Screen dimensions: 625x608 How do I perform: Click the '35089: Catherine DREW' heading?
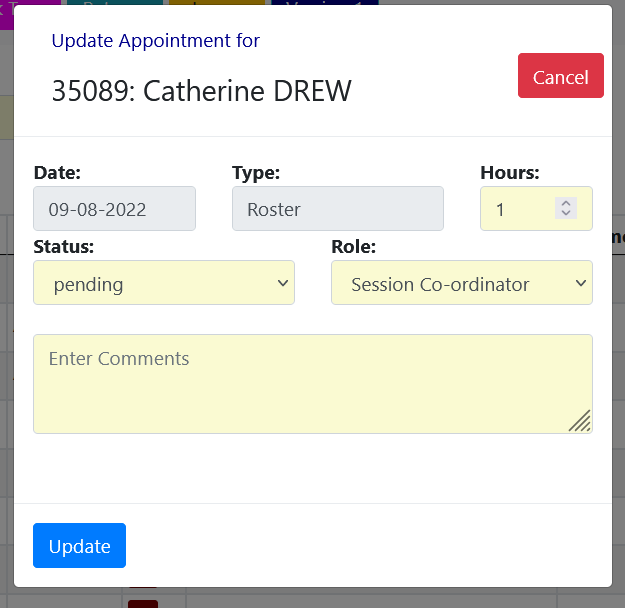pyautogui.click(x=201, y=91)
